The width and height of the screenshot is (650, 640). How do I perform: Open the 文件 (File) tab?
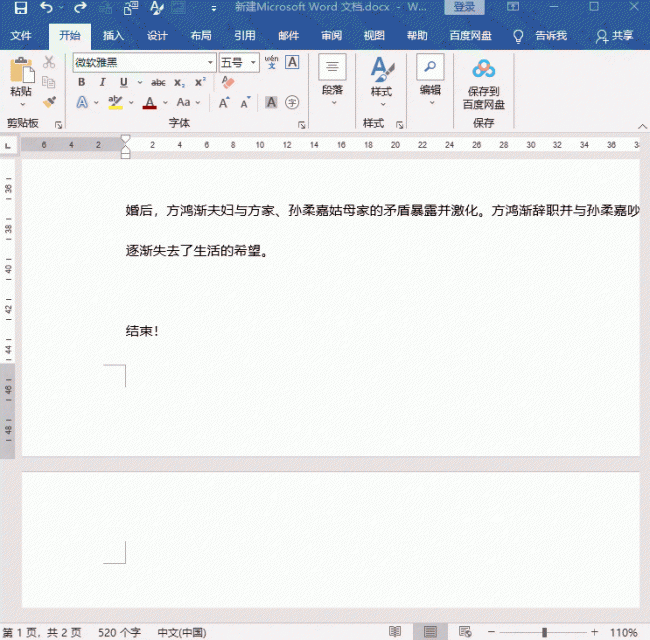pos(21,36)
